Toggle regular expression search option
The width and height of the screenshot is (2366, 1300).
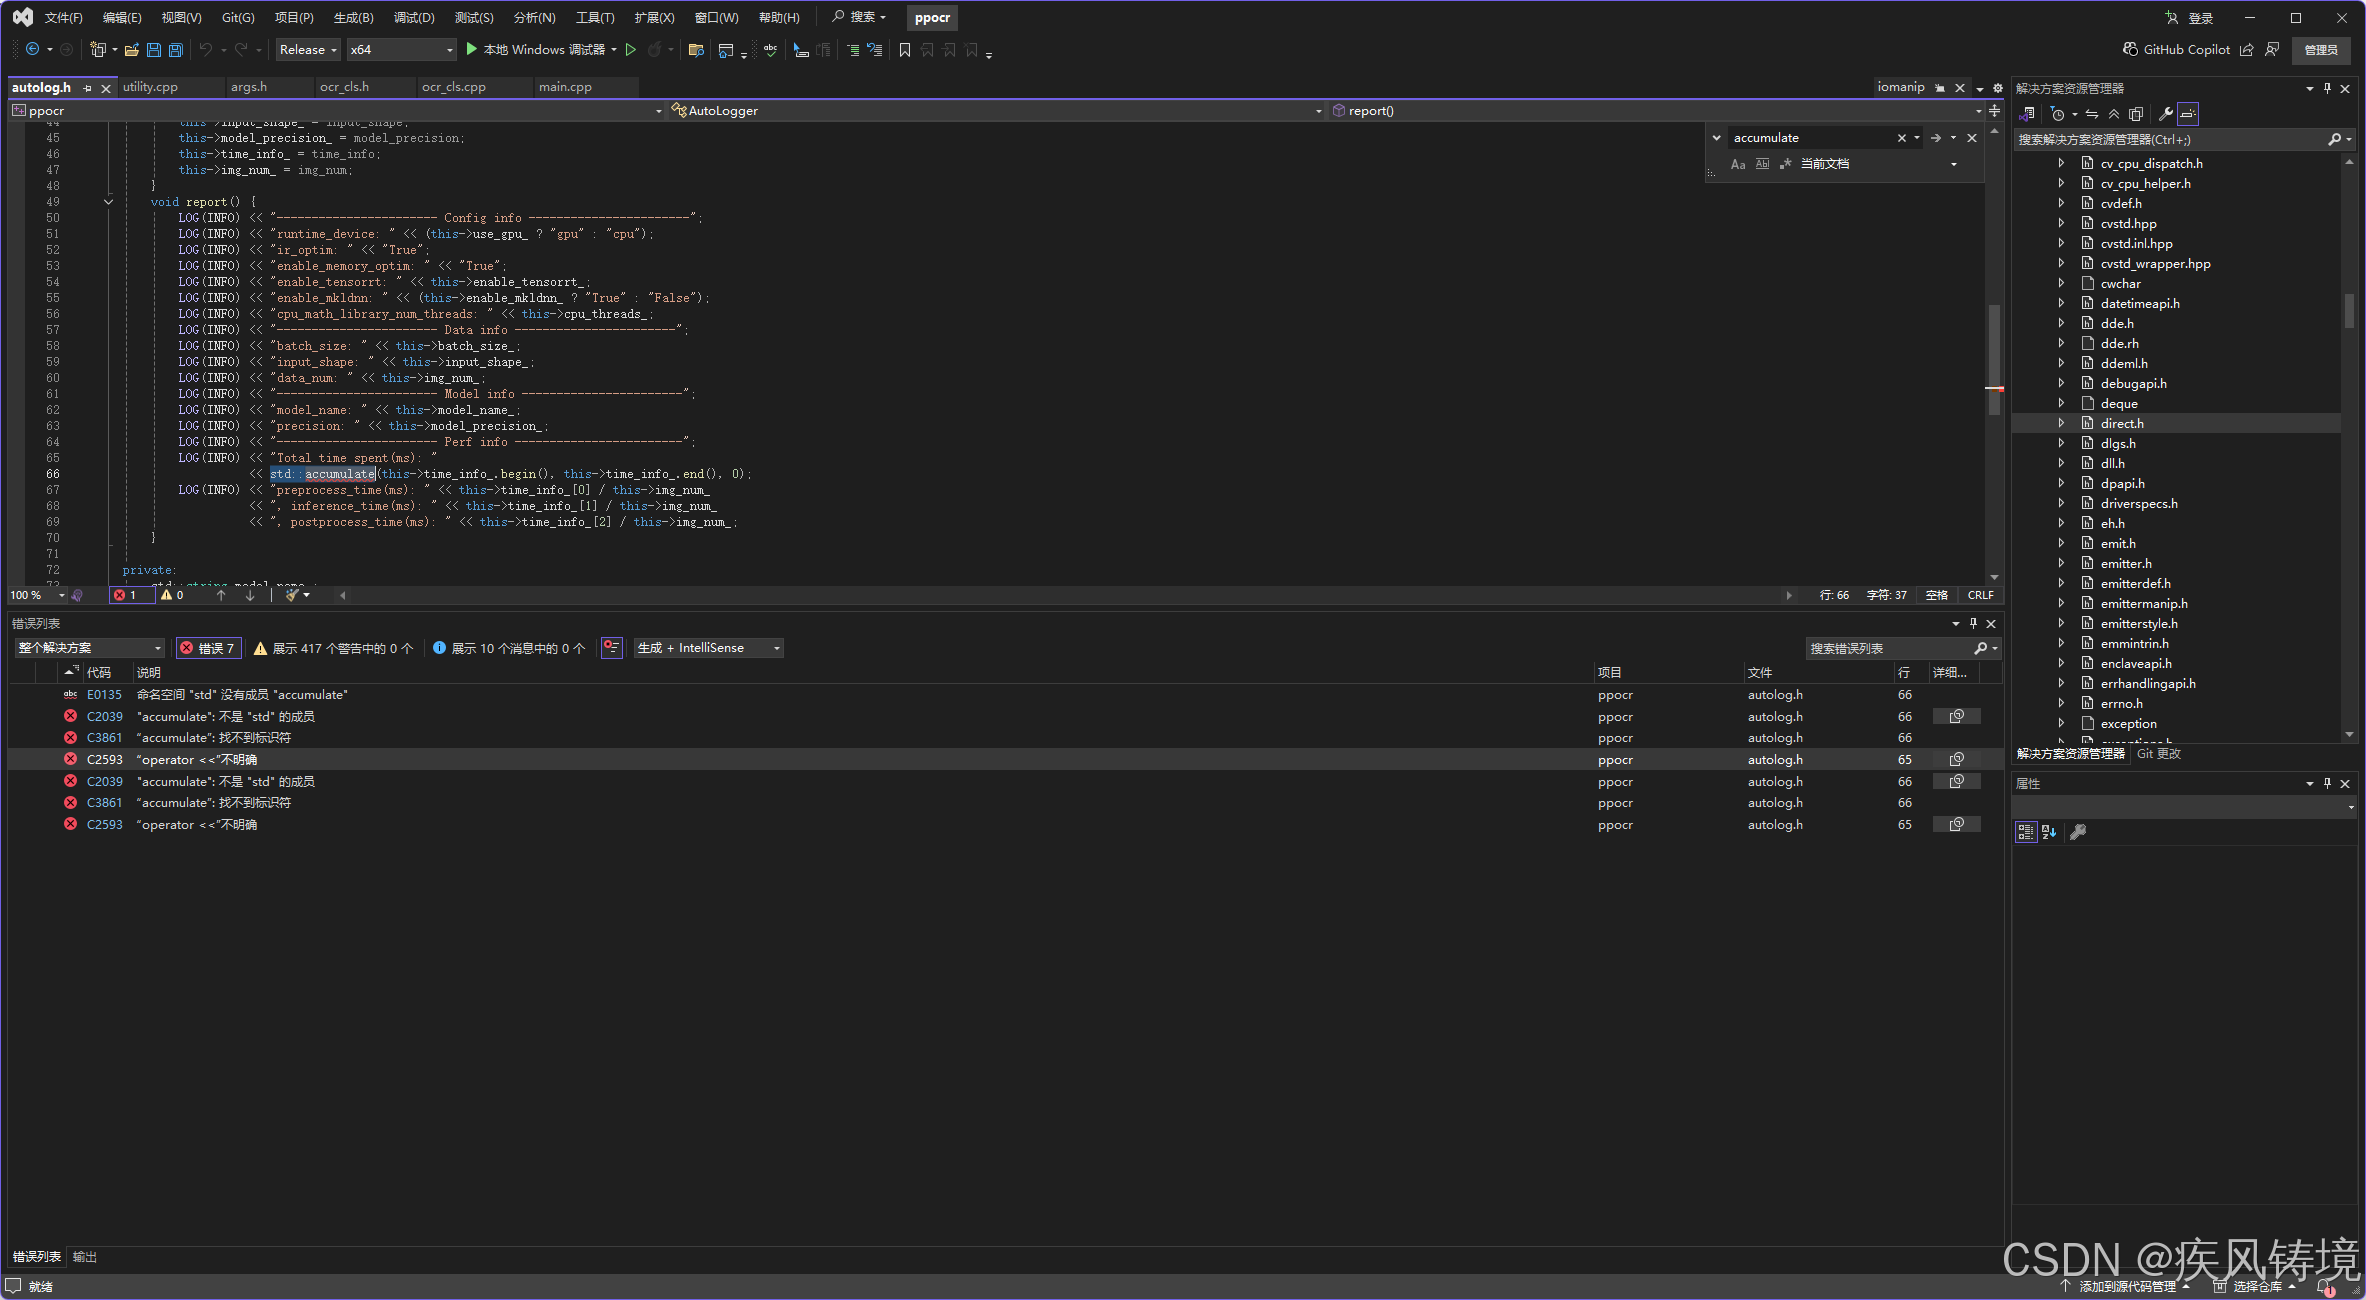pos(1785,164)
